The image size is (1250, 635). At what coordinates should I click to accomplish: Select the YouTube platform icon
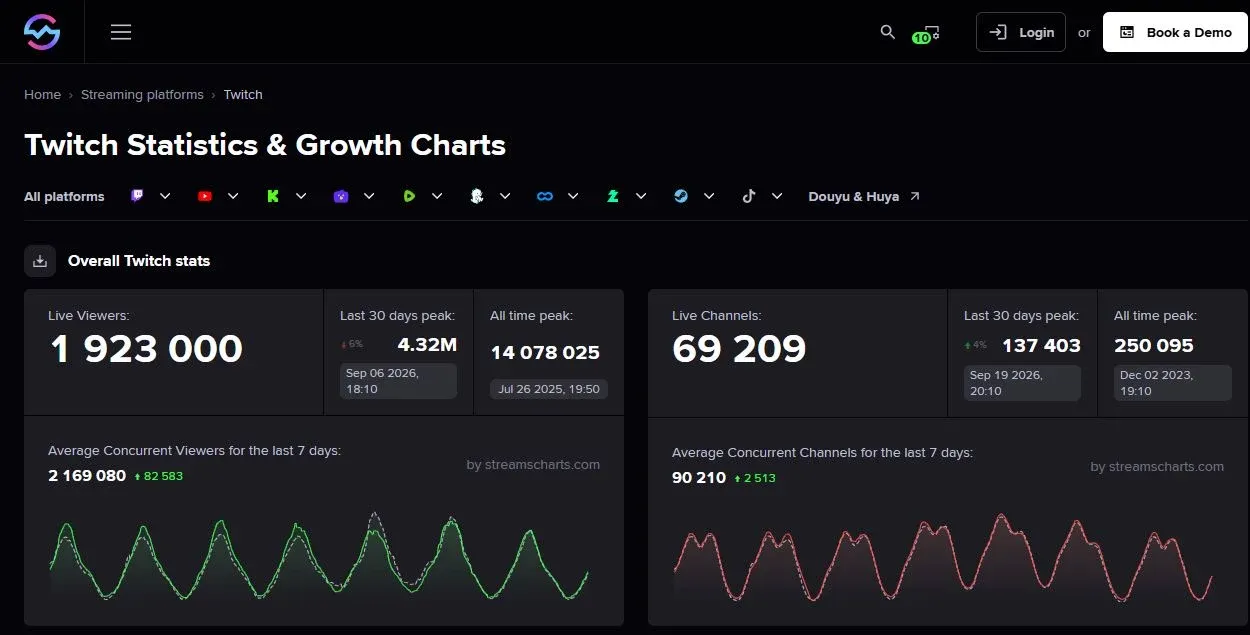tap(205, 196)
